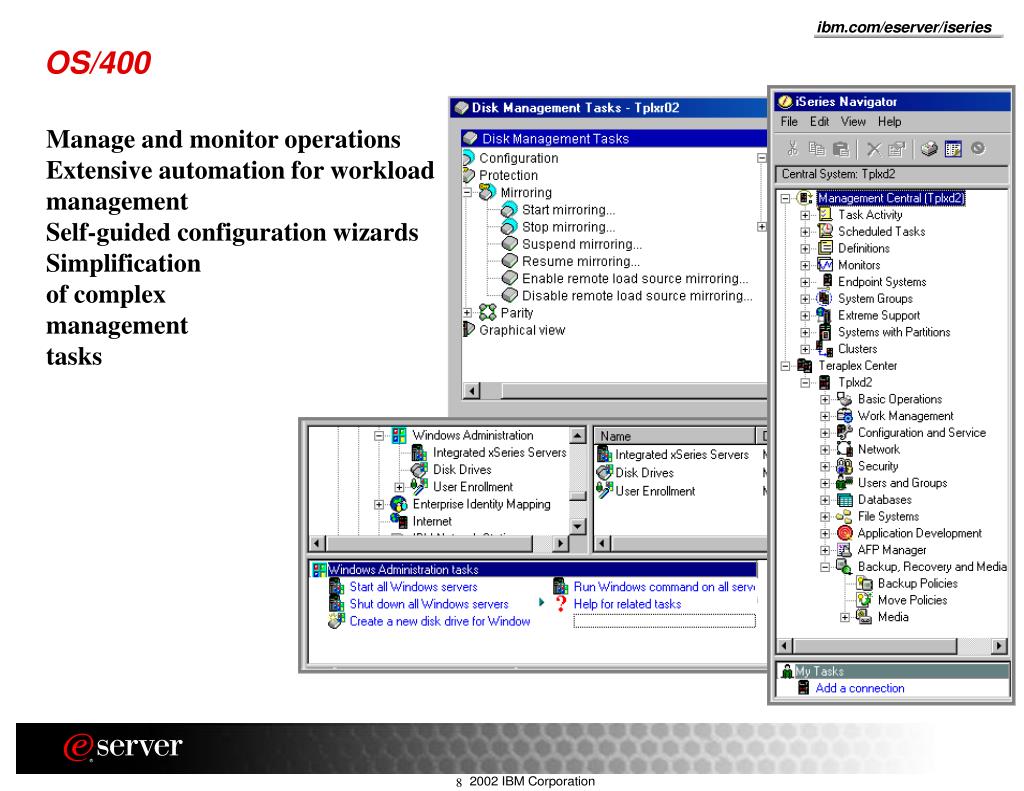Collapse the Windows Administration tree node

click(379, 436)
